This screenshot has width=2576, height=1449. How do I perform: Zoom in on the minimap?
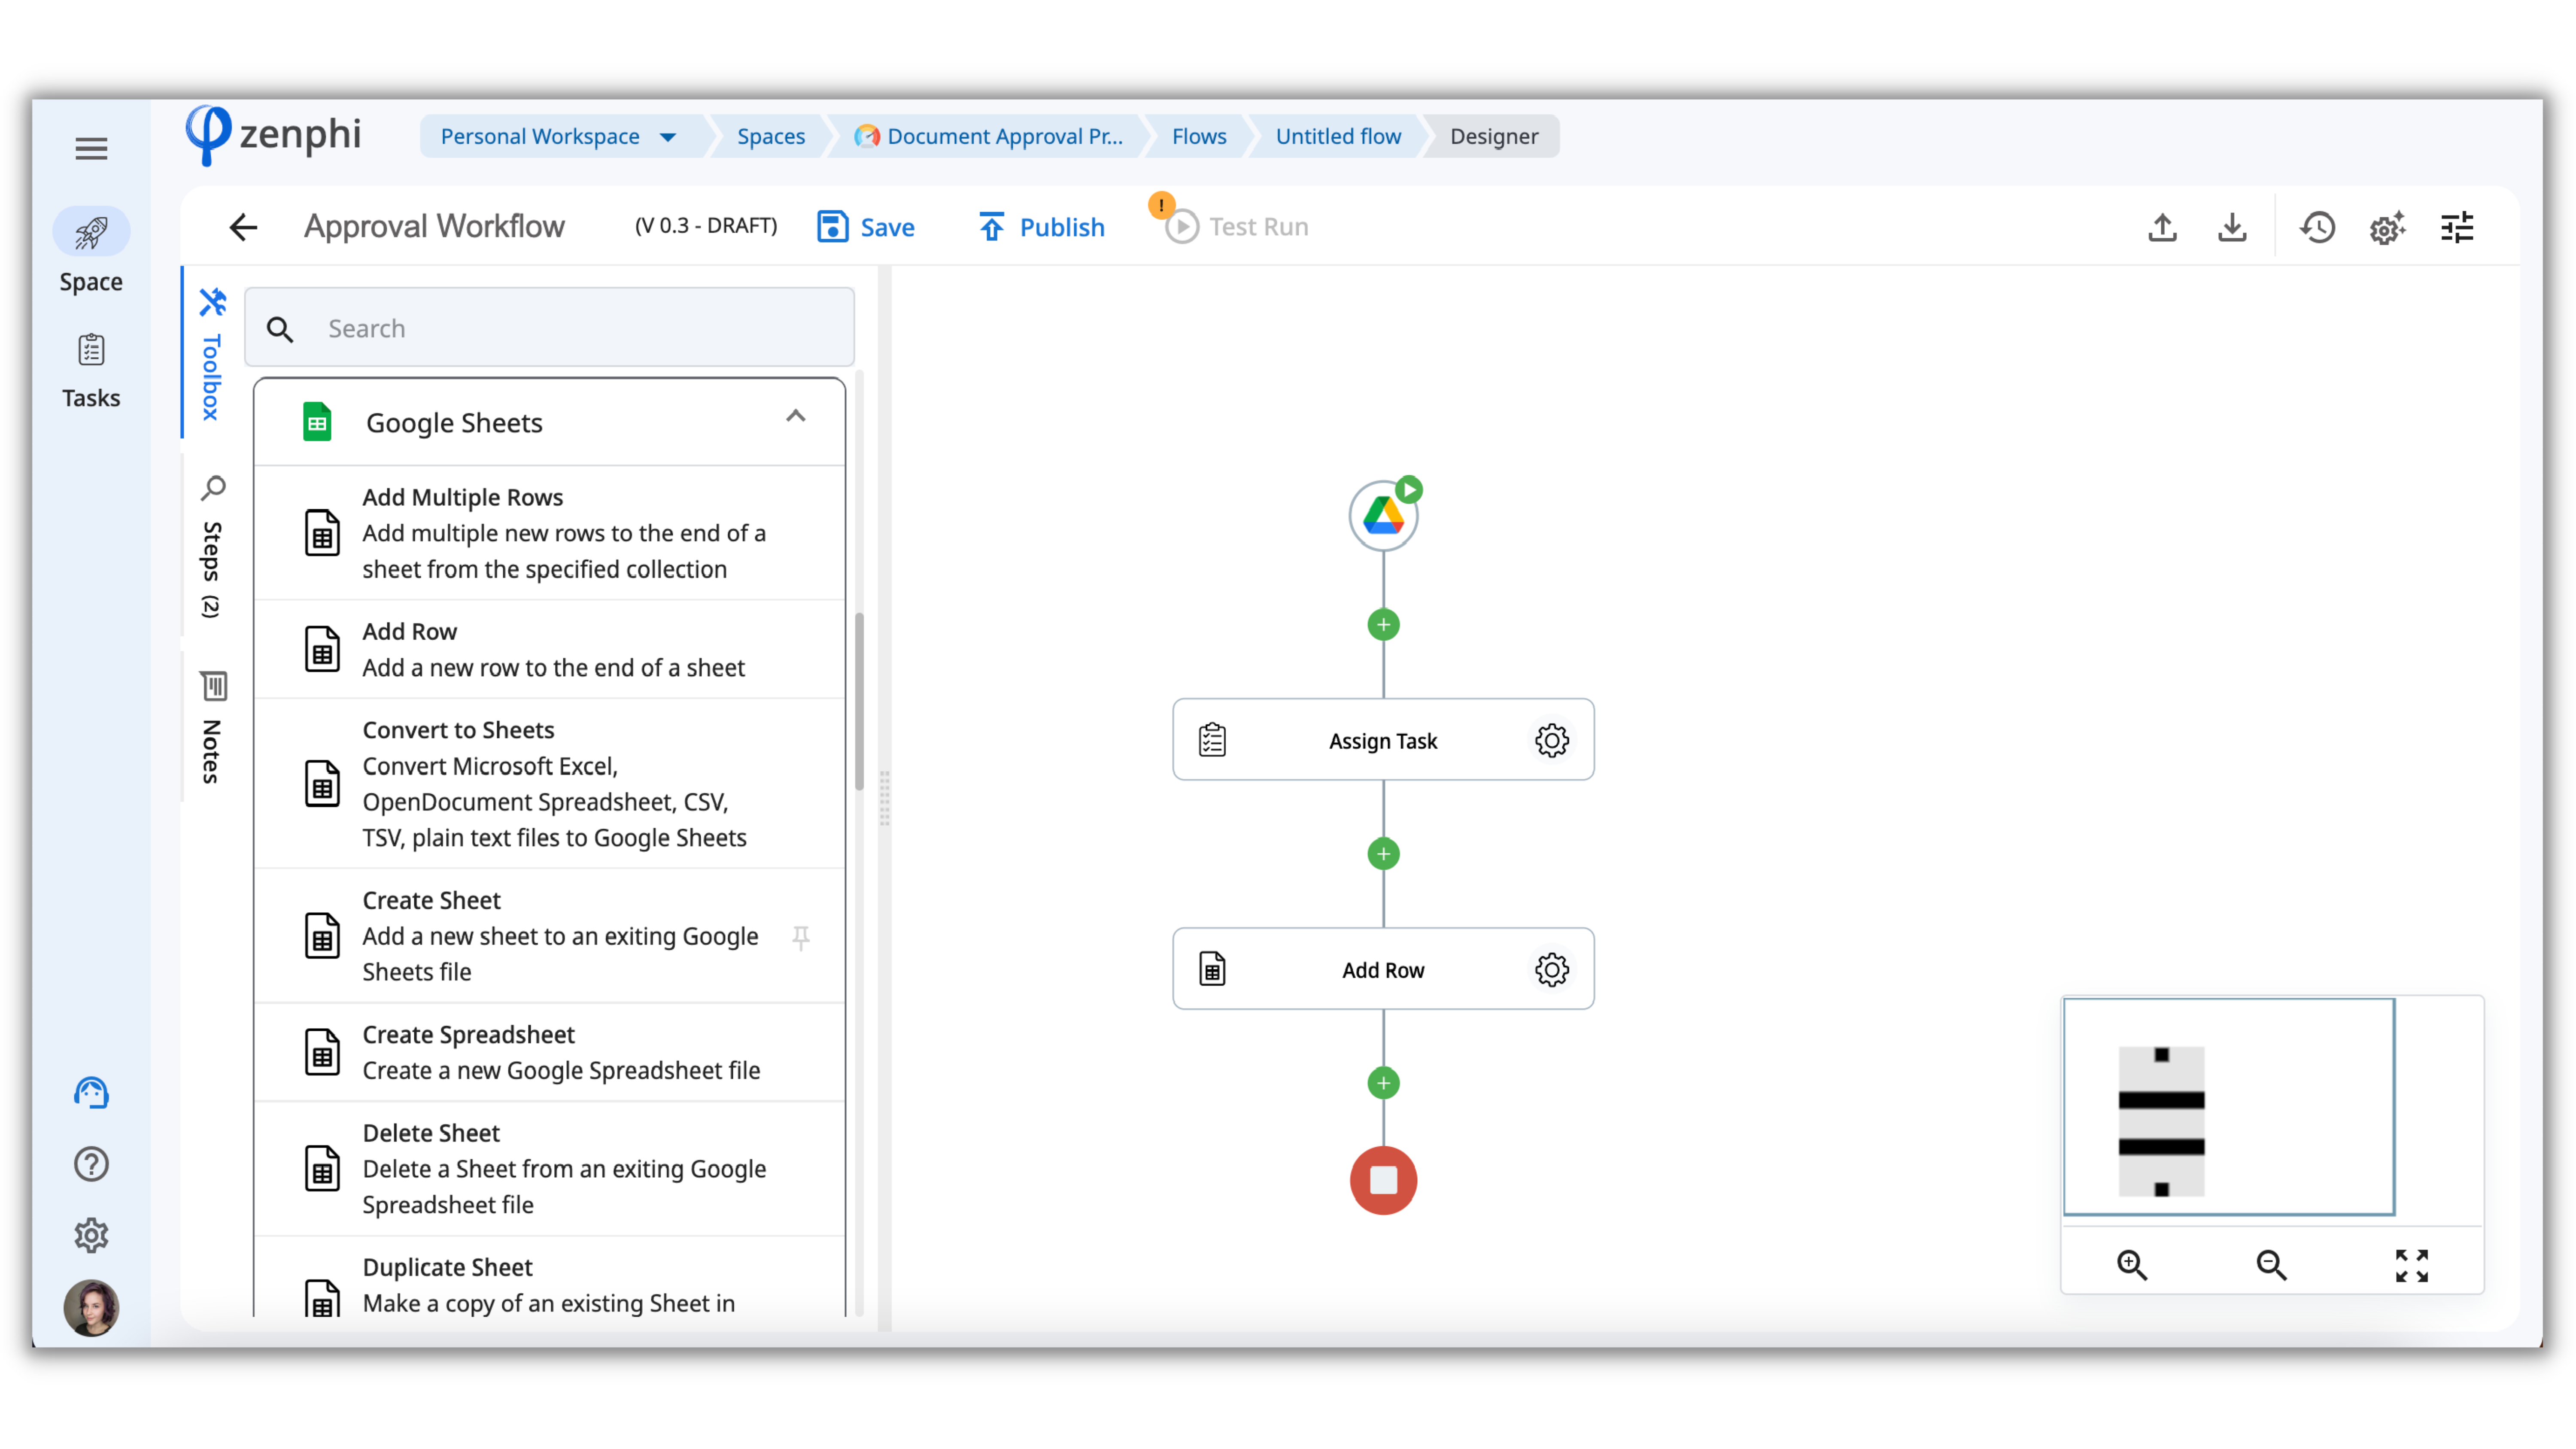pyautogui.click(x=2132, y=1265)
